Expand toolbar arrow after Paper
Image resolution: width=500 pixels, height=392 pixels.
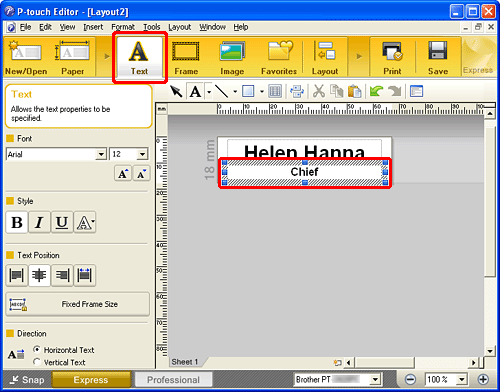pyautogui.click(x=107, y=56)
